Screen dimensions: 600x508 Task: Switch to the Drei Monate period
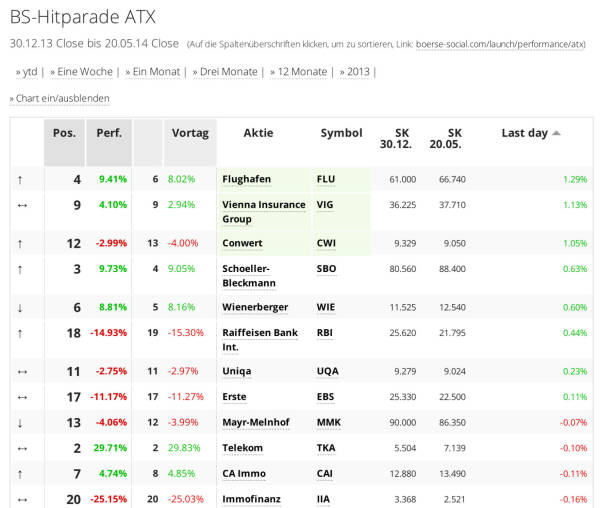pyautogui.click(x=228, y=71)
